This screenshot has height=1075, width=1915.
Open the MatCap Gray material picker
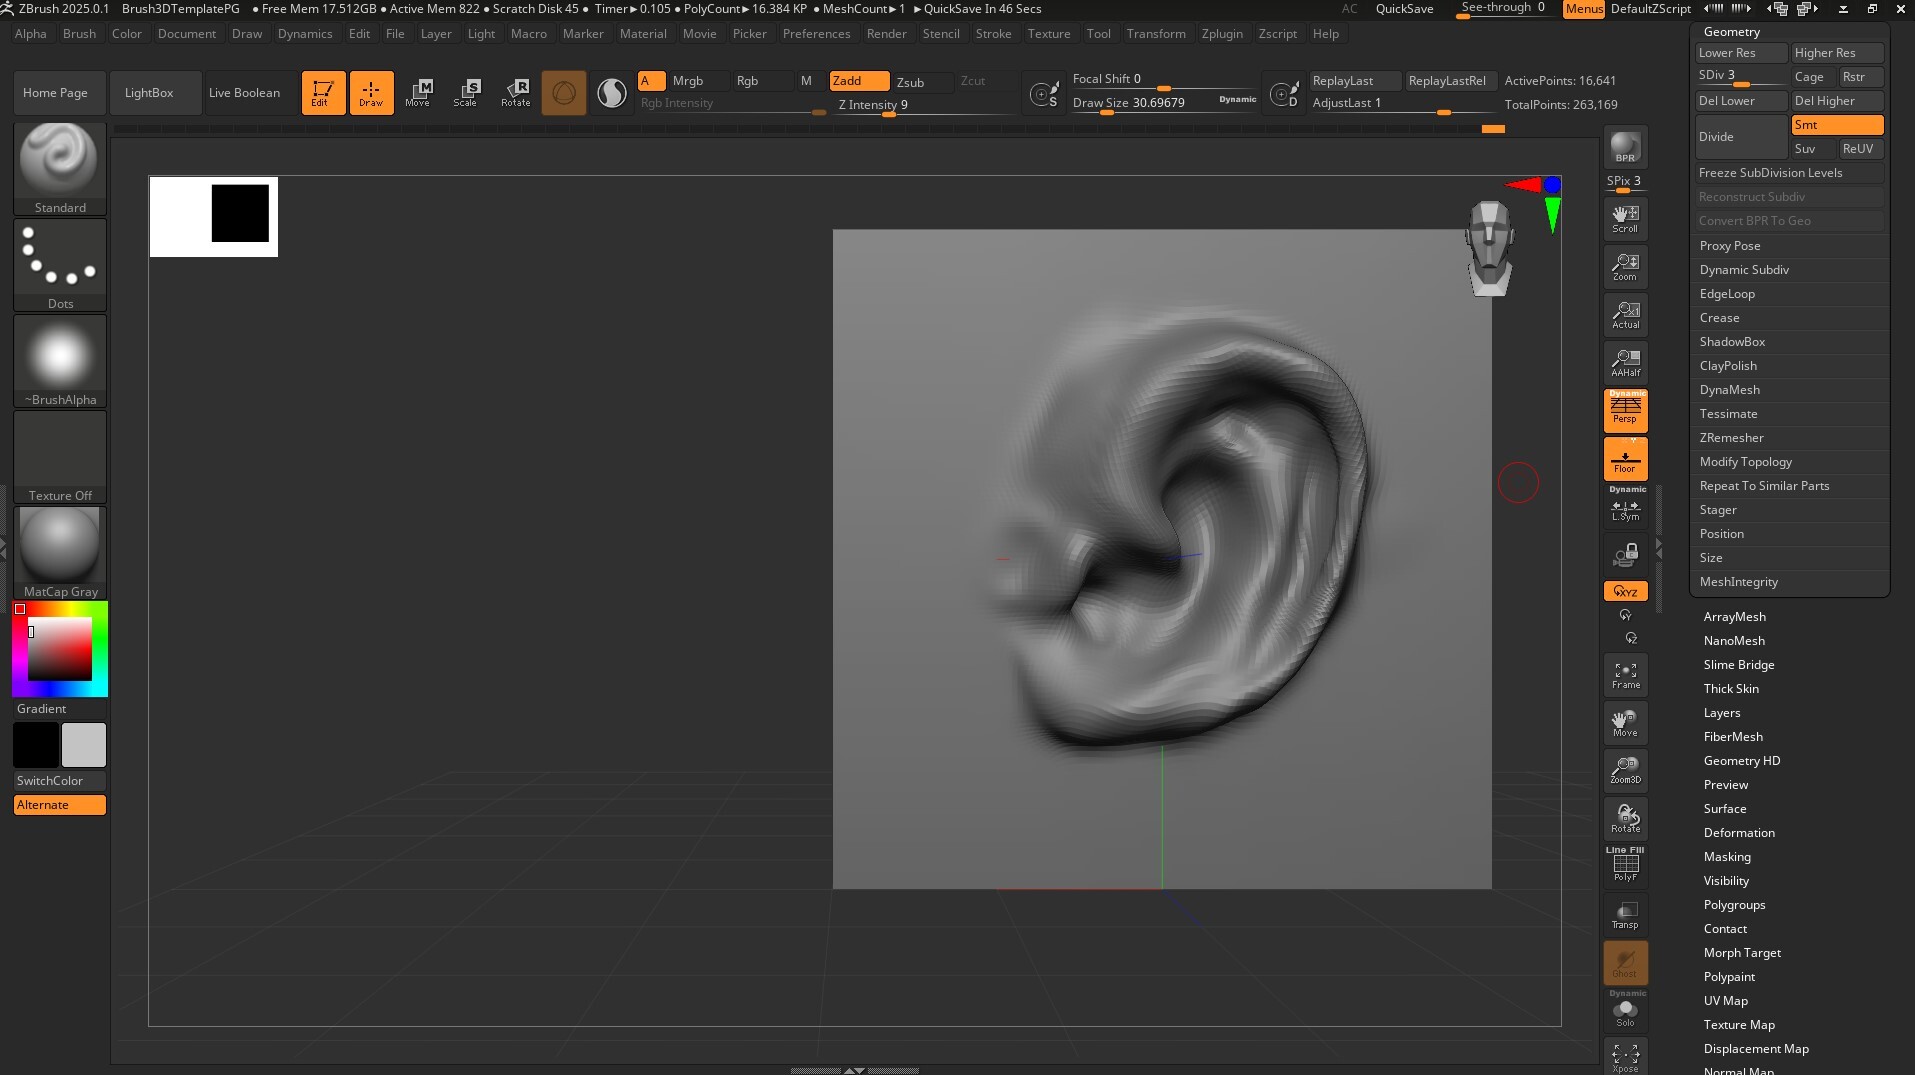click(59, 548)
